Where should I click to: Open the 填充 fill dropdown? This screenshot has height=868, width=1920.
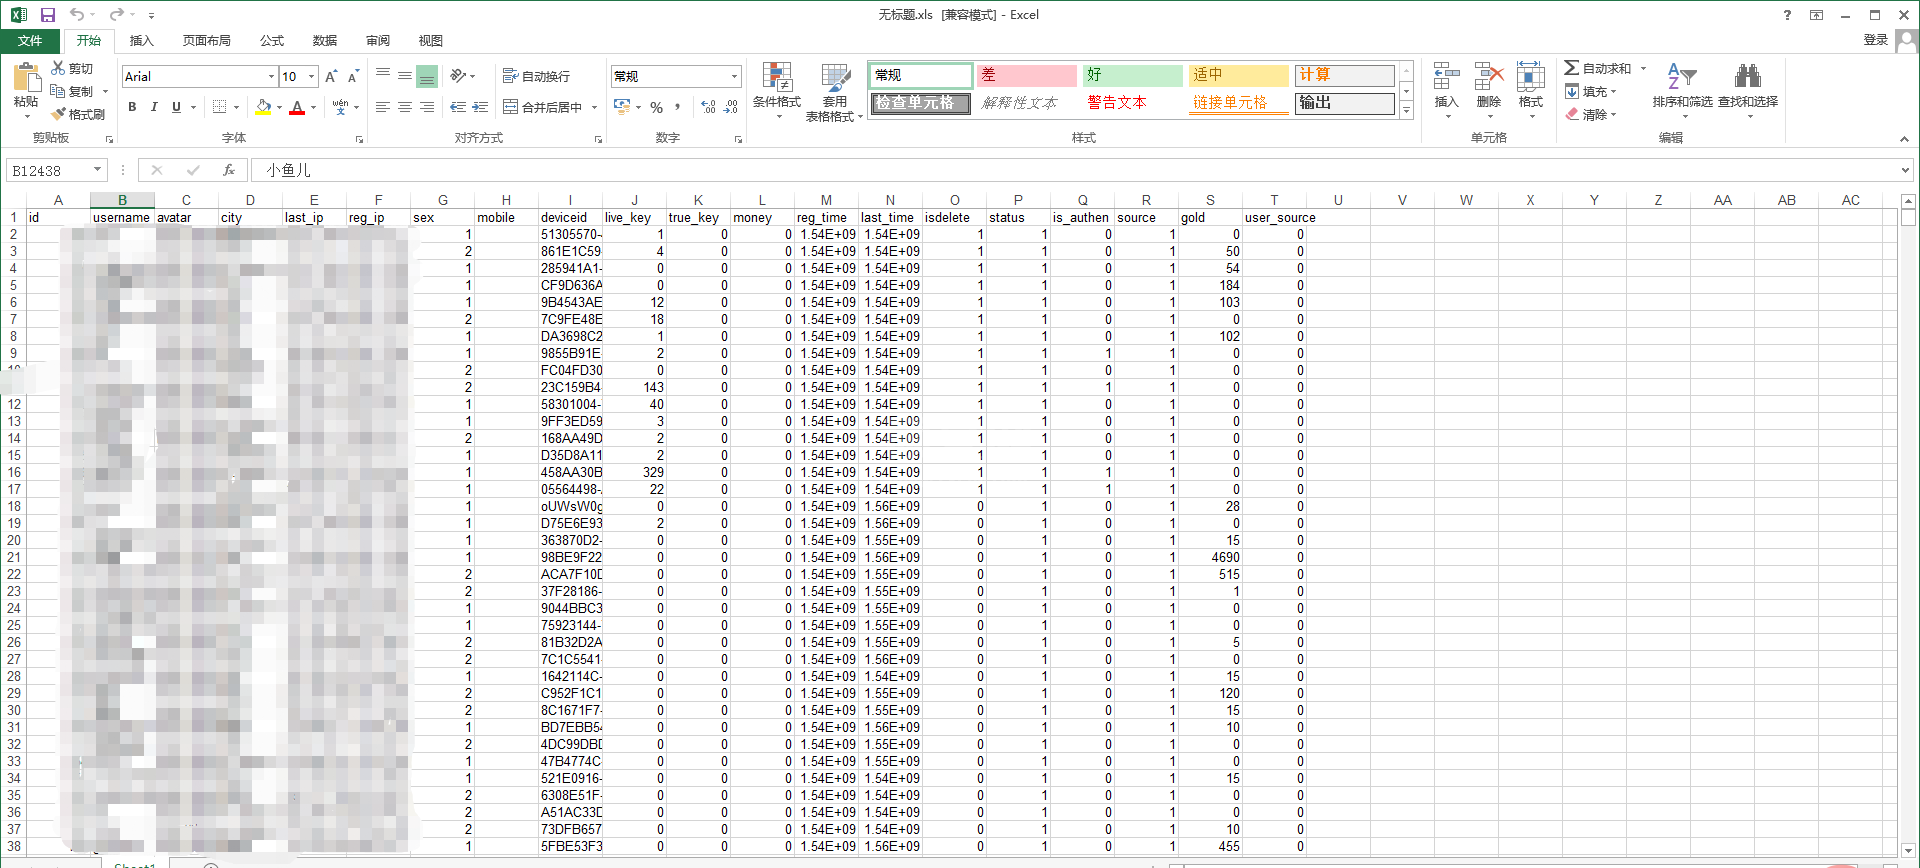(x=1591, y=91)
